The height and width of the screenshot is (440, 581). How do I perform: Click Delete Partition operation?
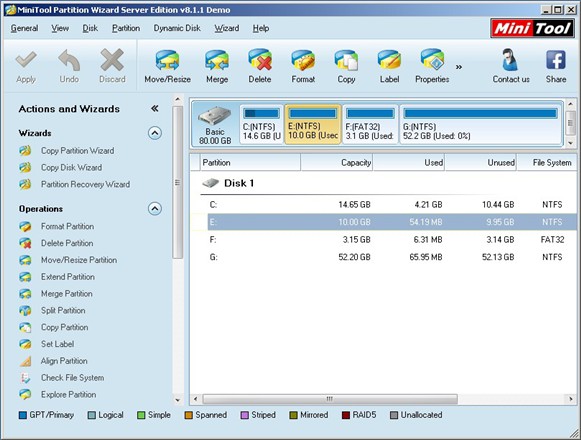[x=67, y=243]
